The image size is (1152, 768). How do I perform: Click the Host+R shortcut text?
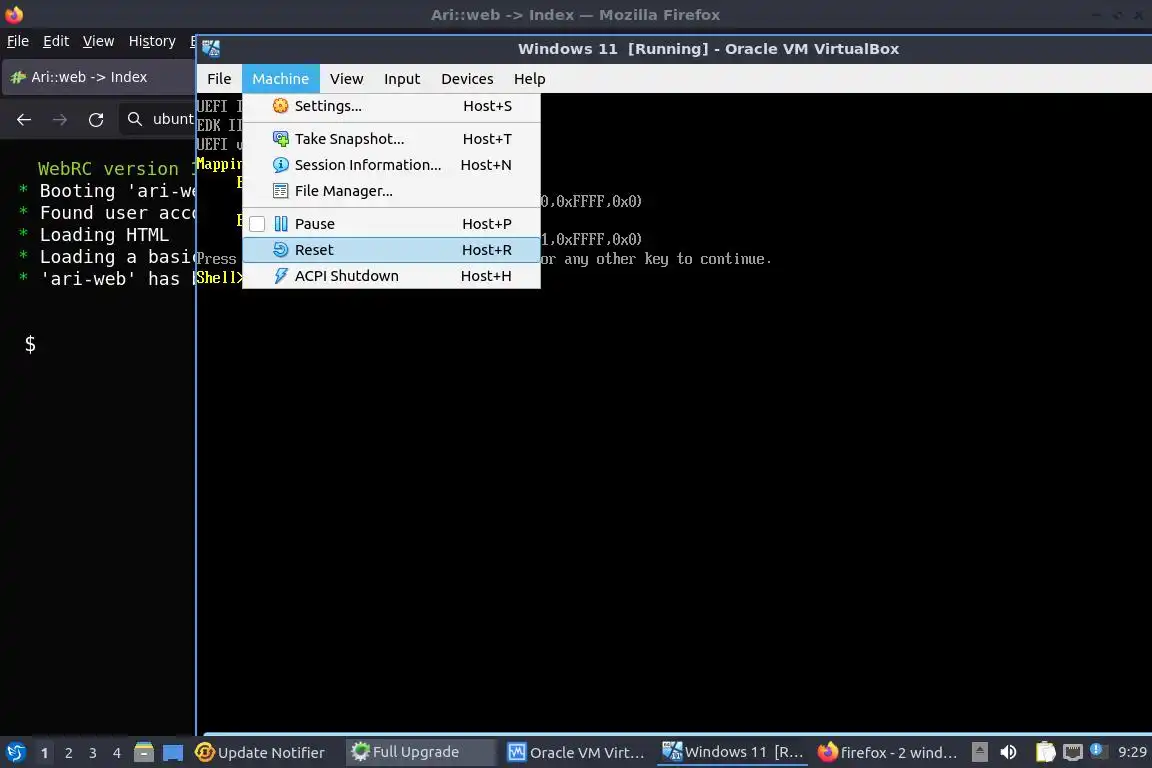[x=486, y=250]
